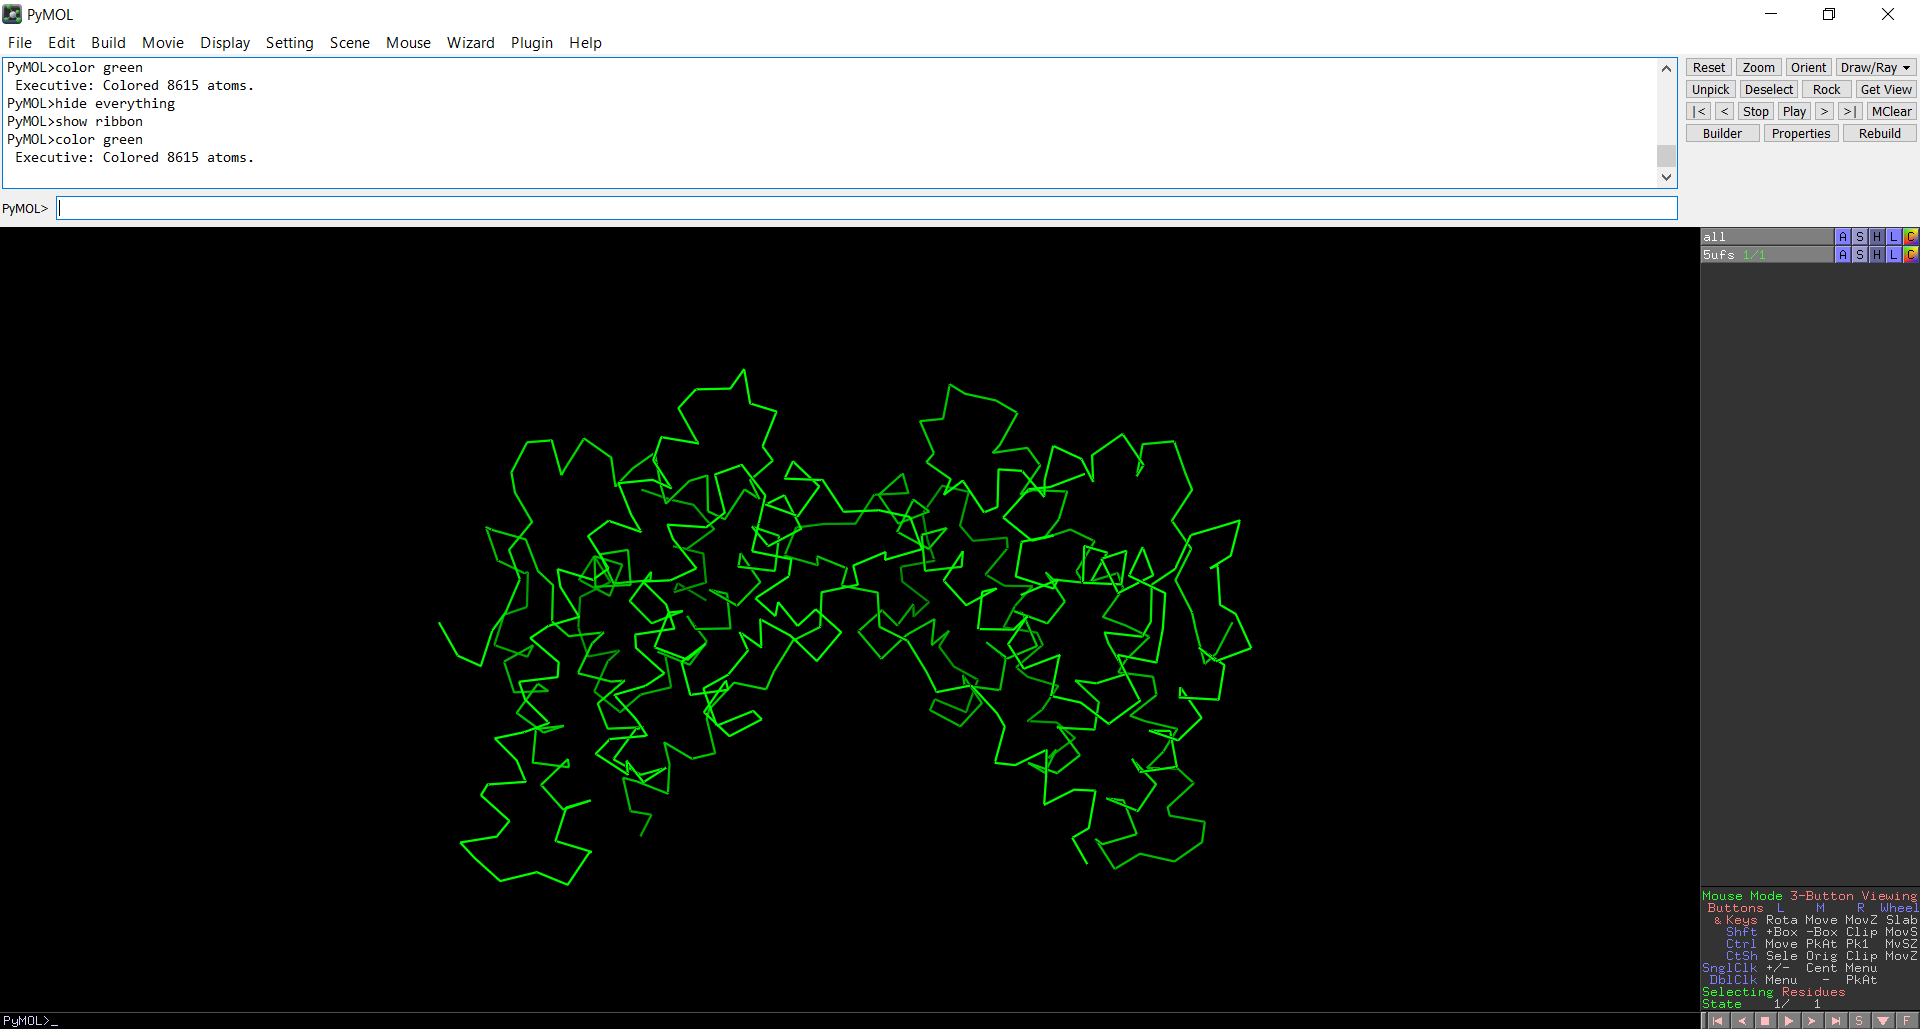Screen dimensions: 1920x1029
Task: Open Label menu for 5ufs object
Action: (1893, 255)
